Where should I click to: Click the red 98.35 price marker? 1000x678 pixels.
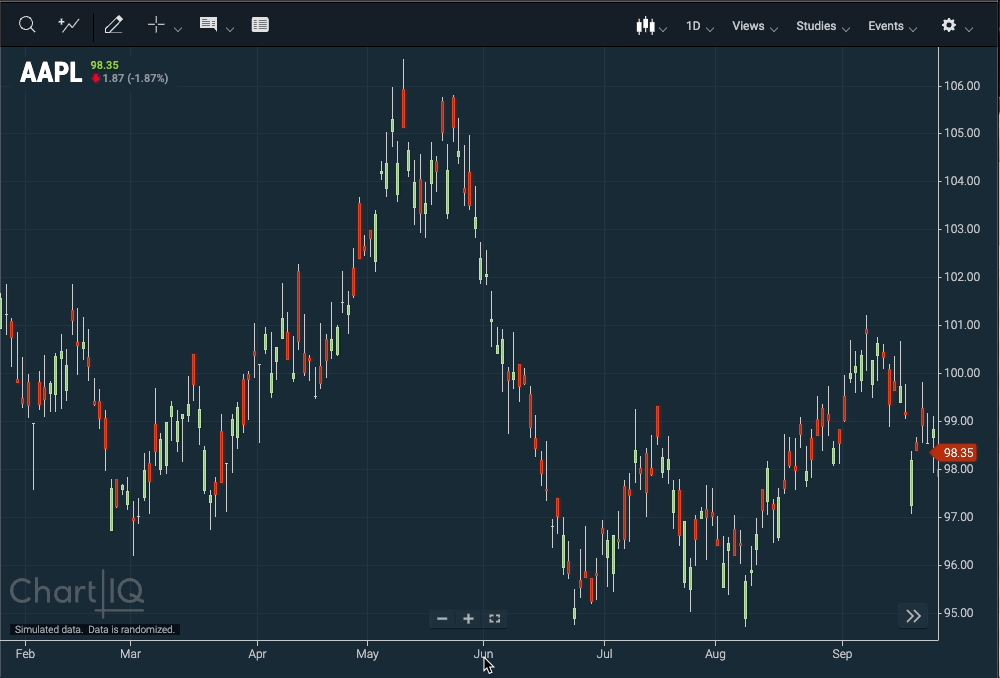click(954, 452)
